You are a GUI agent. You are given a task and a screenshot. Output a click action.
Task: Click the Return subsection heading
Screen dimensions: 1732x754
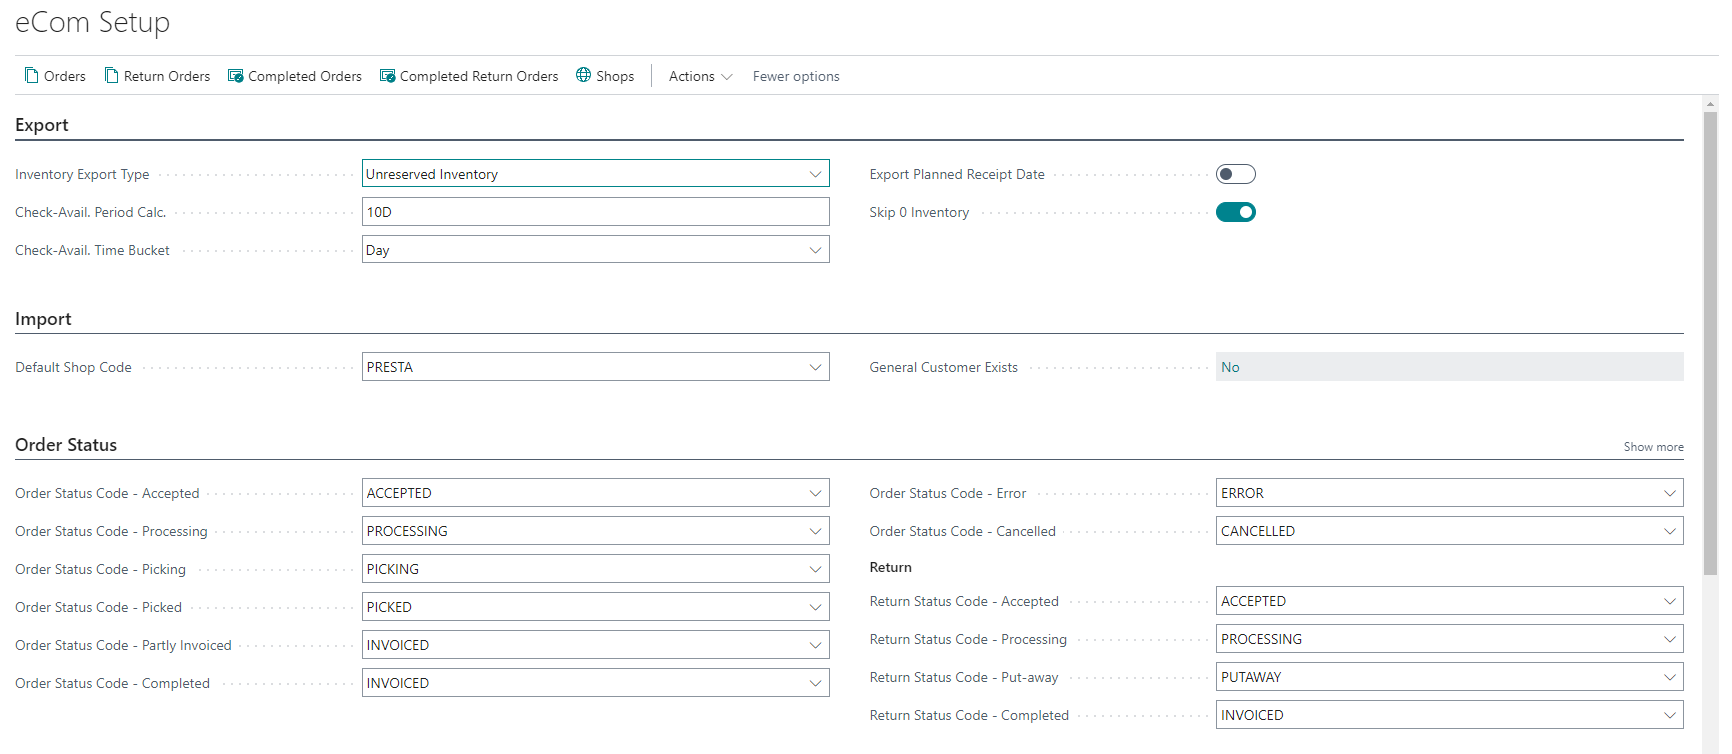point(890,567)
